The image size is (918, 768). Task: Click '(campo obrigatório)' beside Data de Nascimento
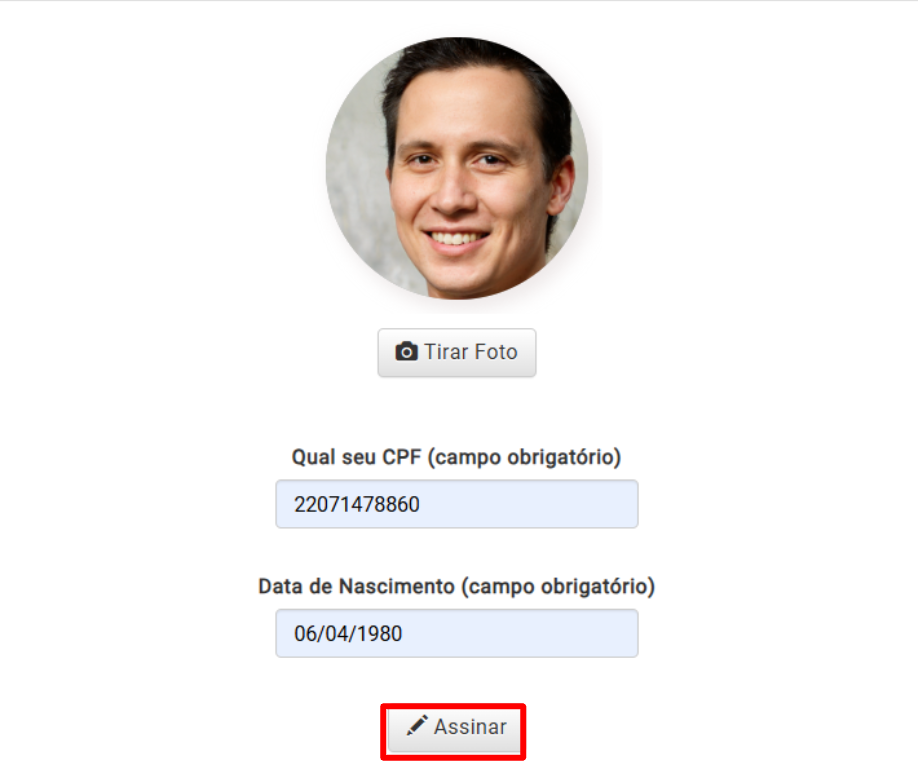[x=559, y=587]
